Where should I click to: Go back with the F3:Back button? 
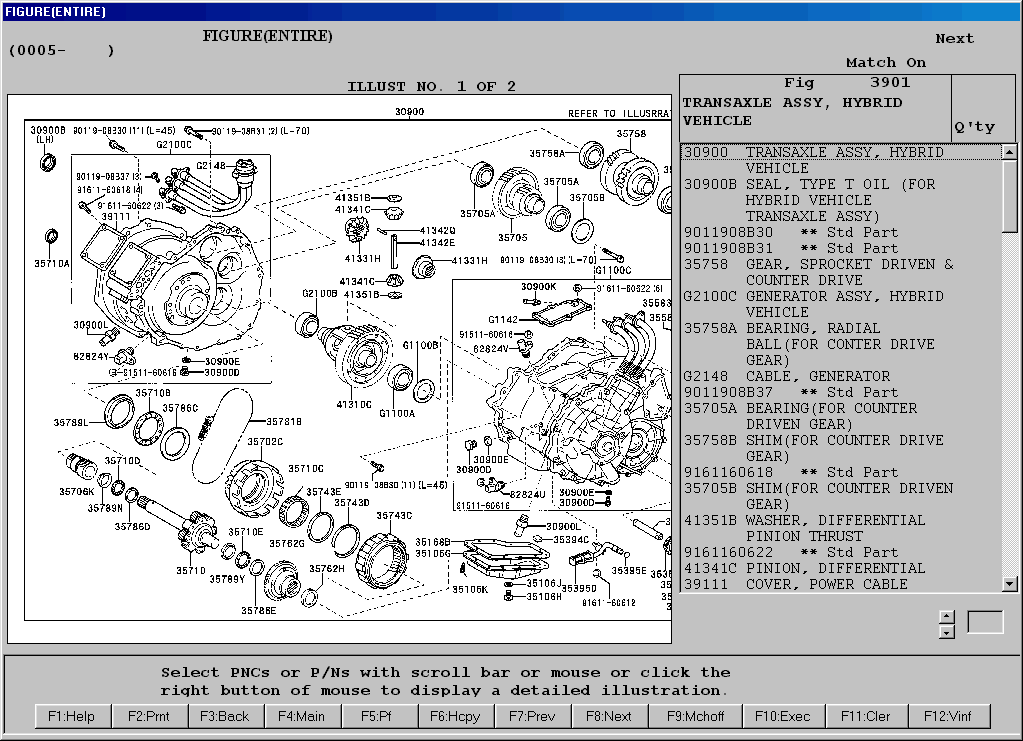(225, 716)
